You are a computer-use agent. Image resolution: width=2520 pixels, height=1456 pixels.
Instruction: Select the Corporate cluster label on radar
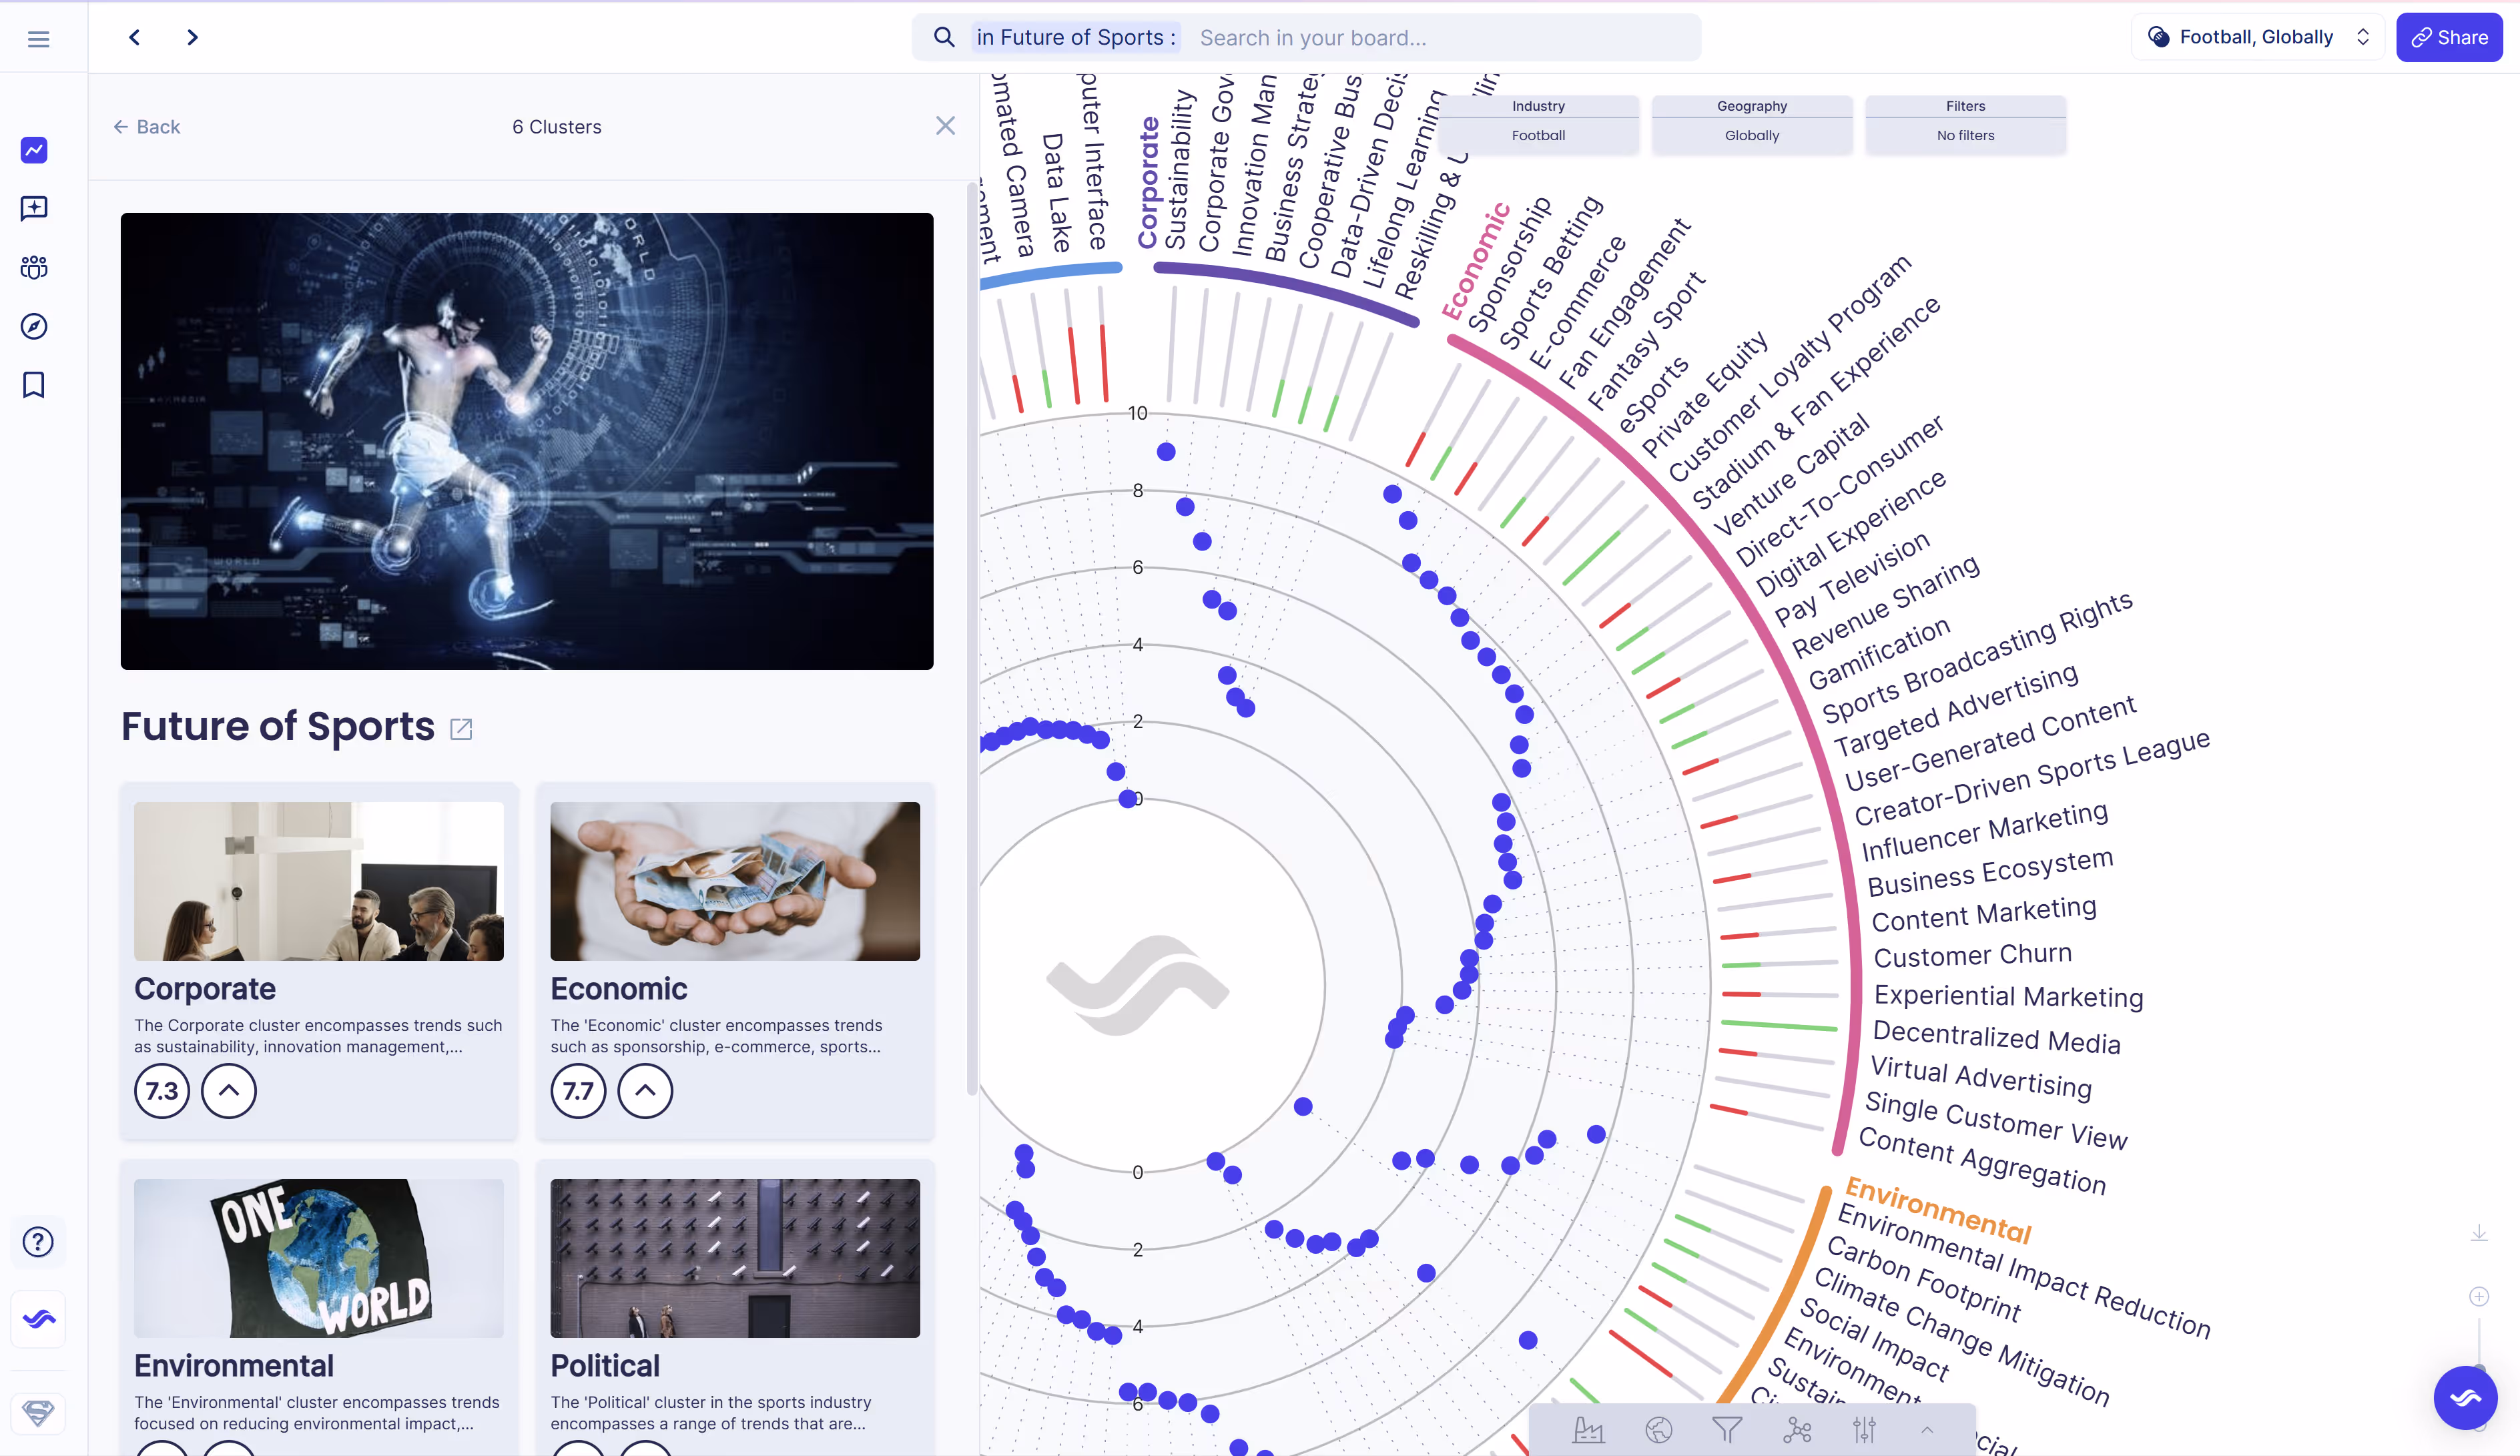coord(1148,182)
